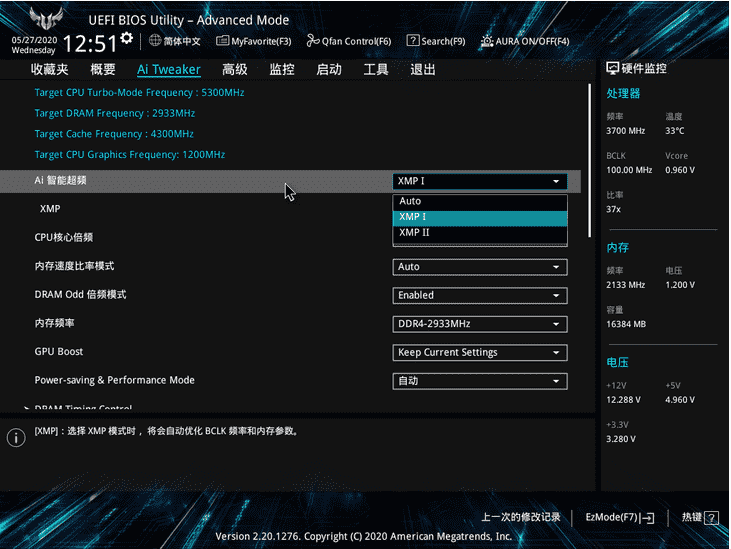
Task: Open the 内存频率 DDR4-2933MHz dropdown
Action: (x=480, y=324)
